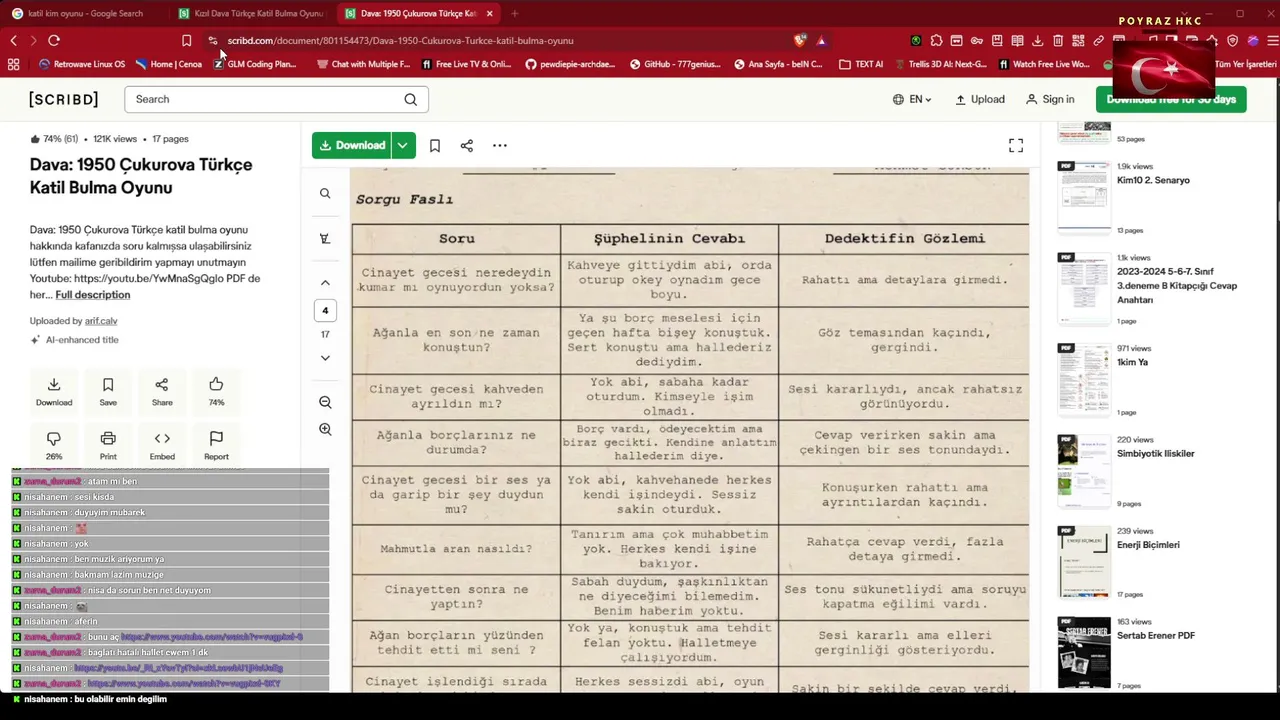The image size is (1280, 720).
Task: Click the Brave Shields lion icon
Action: pos(800,41)
